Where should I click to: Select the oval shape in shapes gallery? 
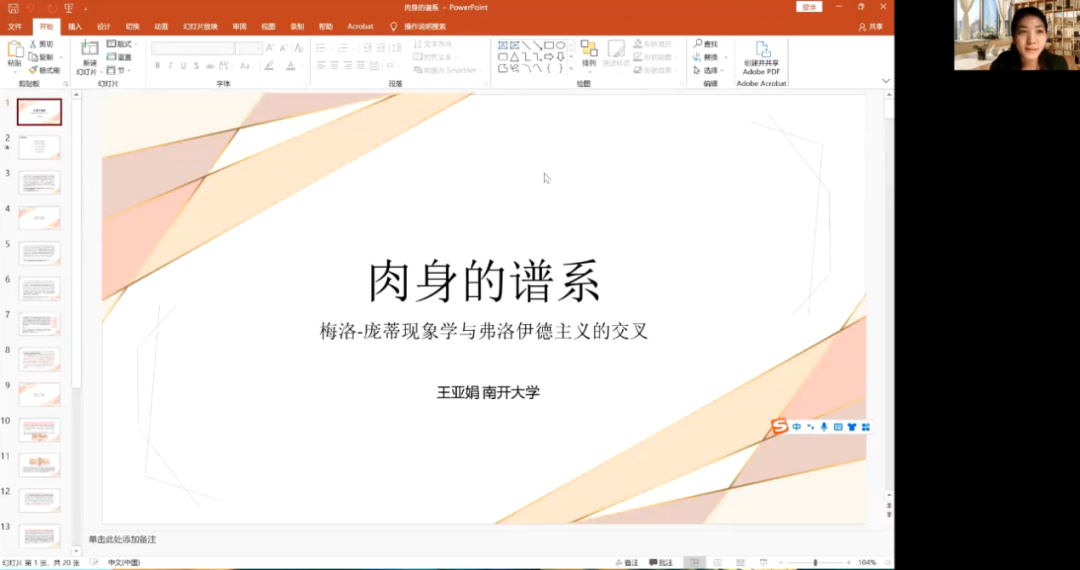(561, 45)
